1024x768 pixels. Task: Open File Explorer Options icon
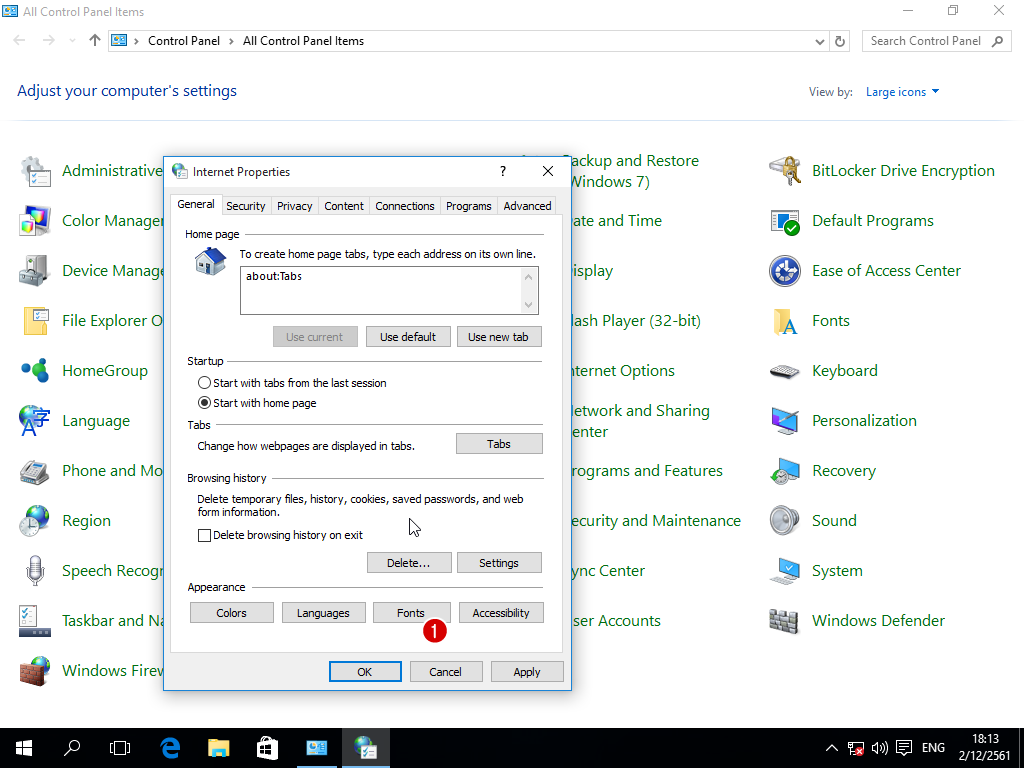tap(35, 321)
